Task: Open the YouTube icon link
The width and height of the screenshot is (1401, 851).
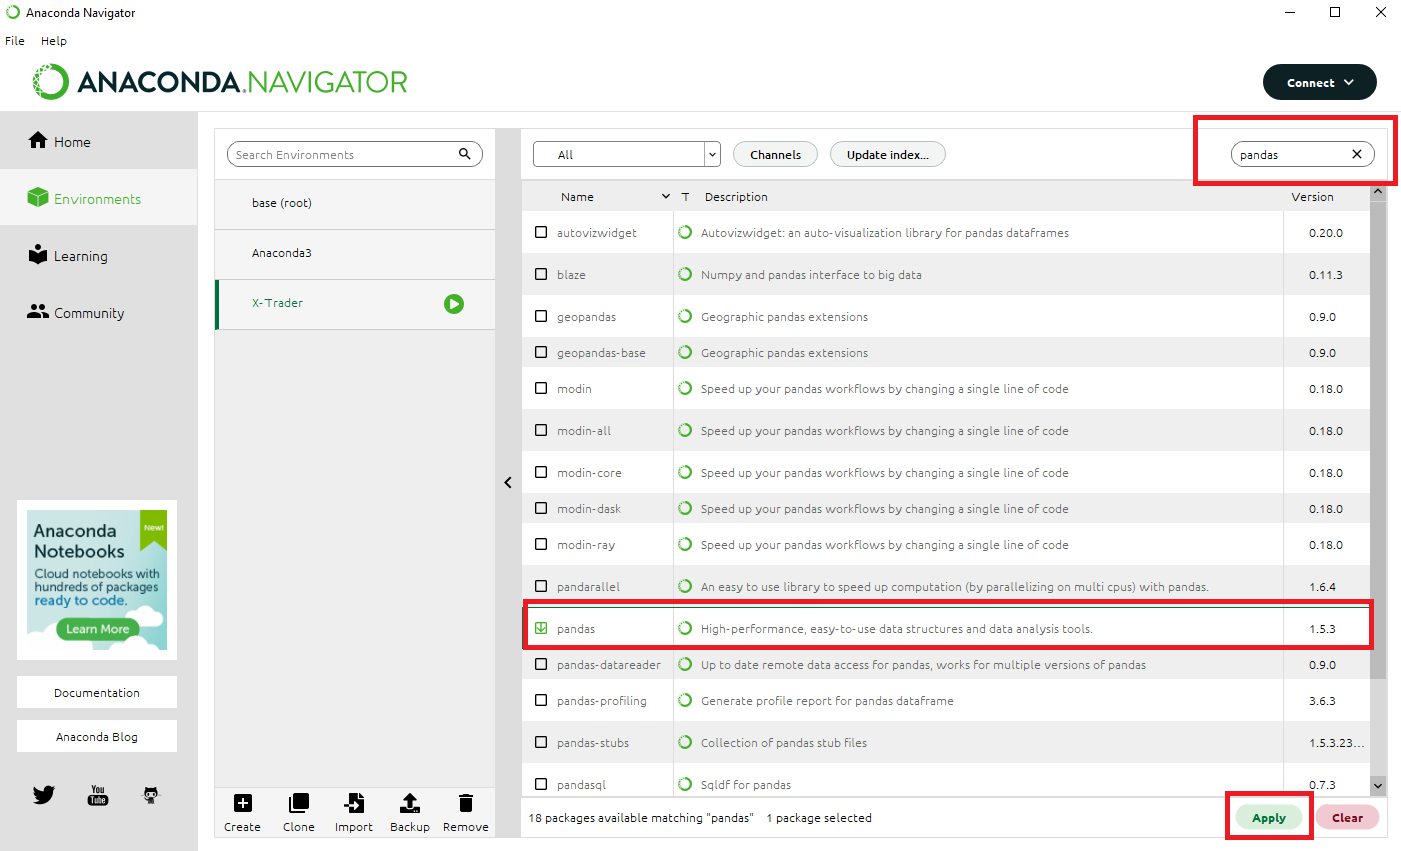Action: click(x=98, y=795)
